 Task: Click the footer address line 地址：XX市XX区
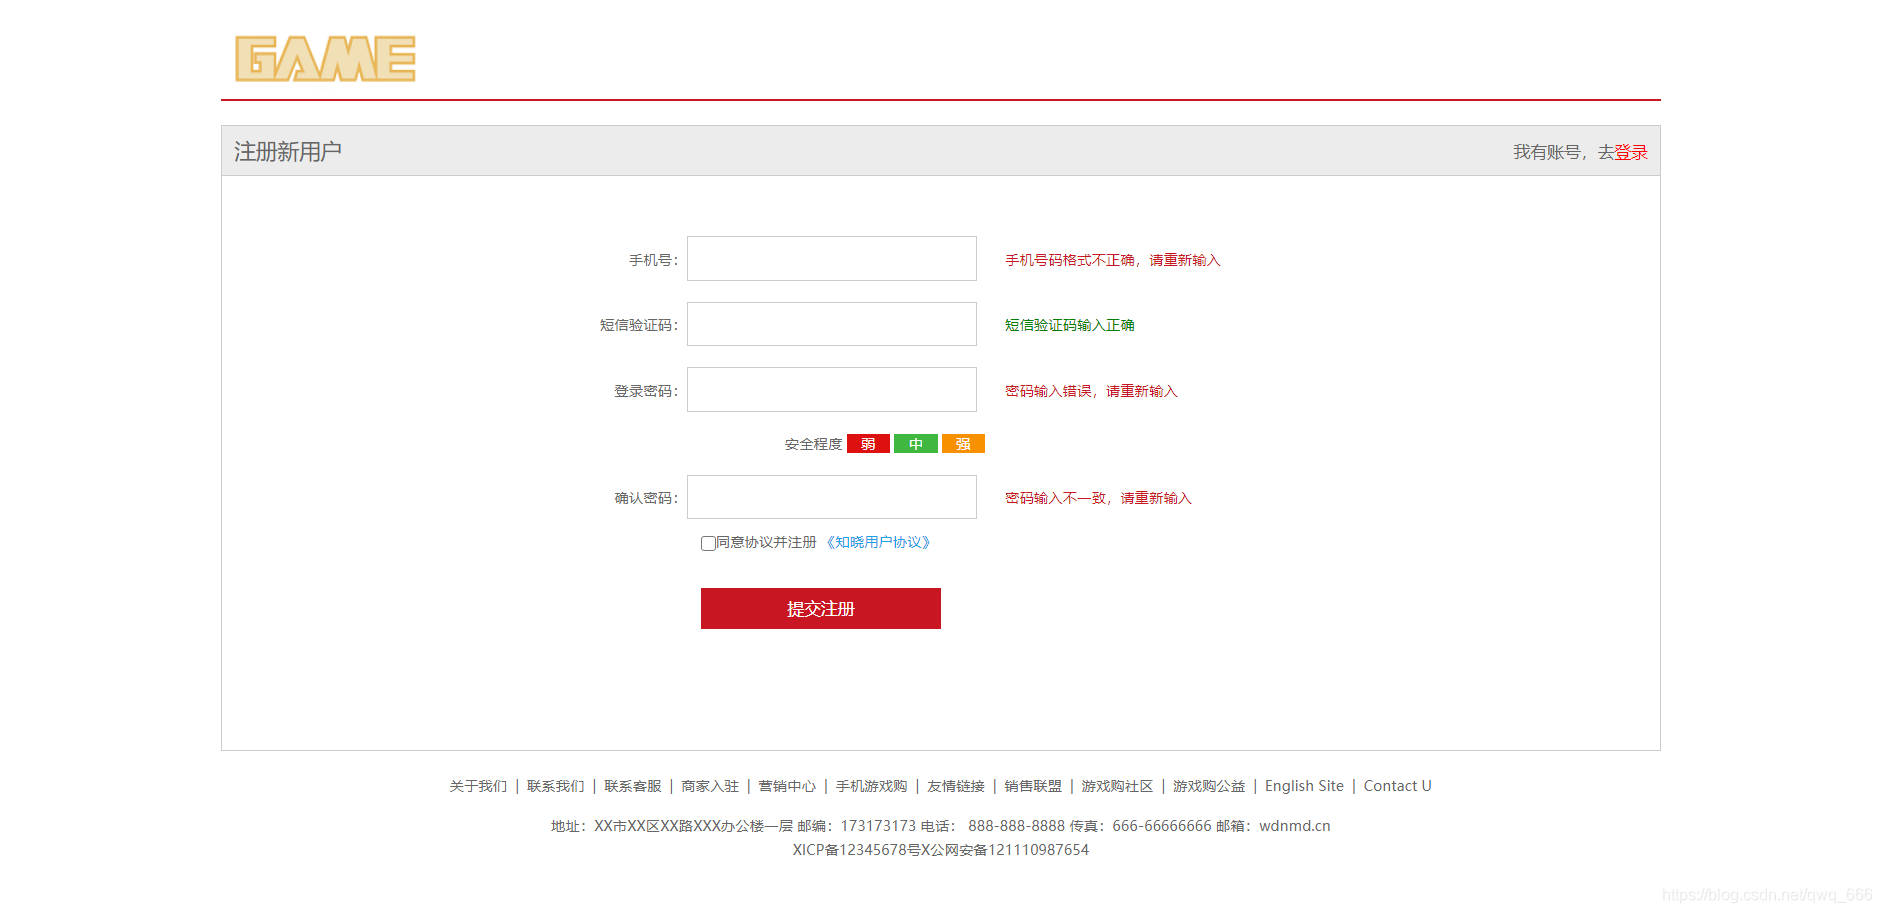(940, 826)
